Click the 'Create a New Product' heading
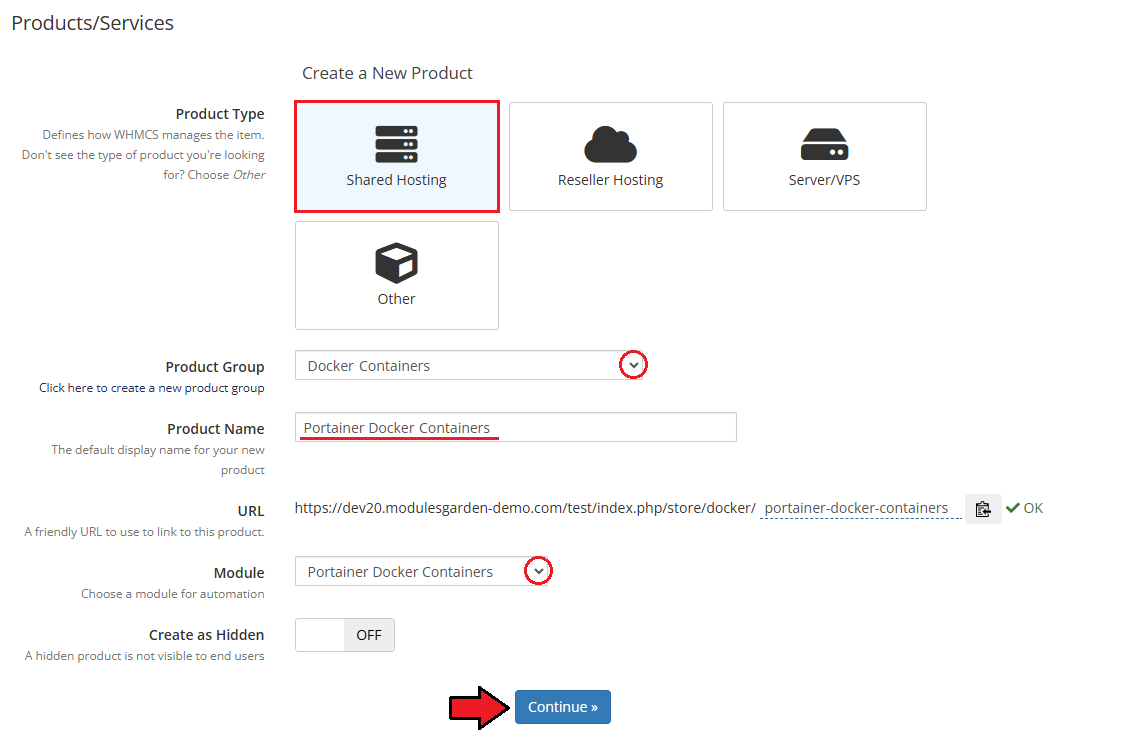 pyautogui.click(x=387, y=73)
